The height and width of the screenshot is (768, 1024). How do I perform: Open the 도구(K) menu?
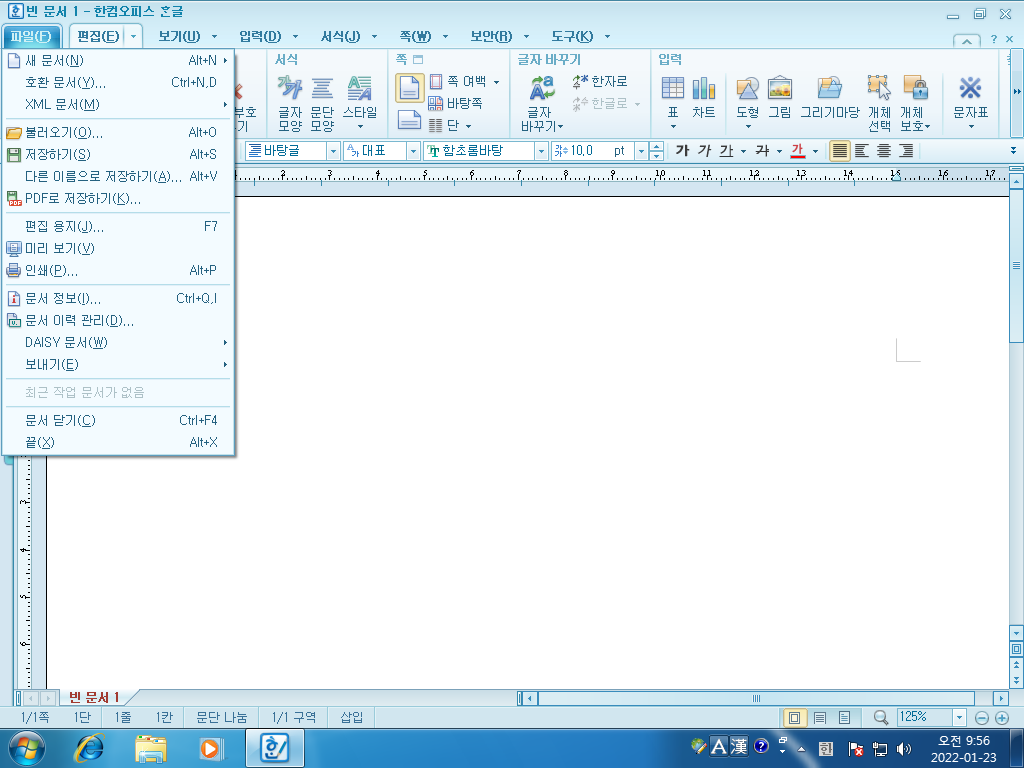(x=572, y=37)
